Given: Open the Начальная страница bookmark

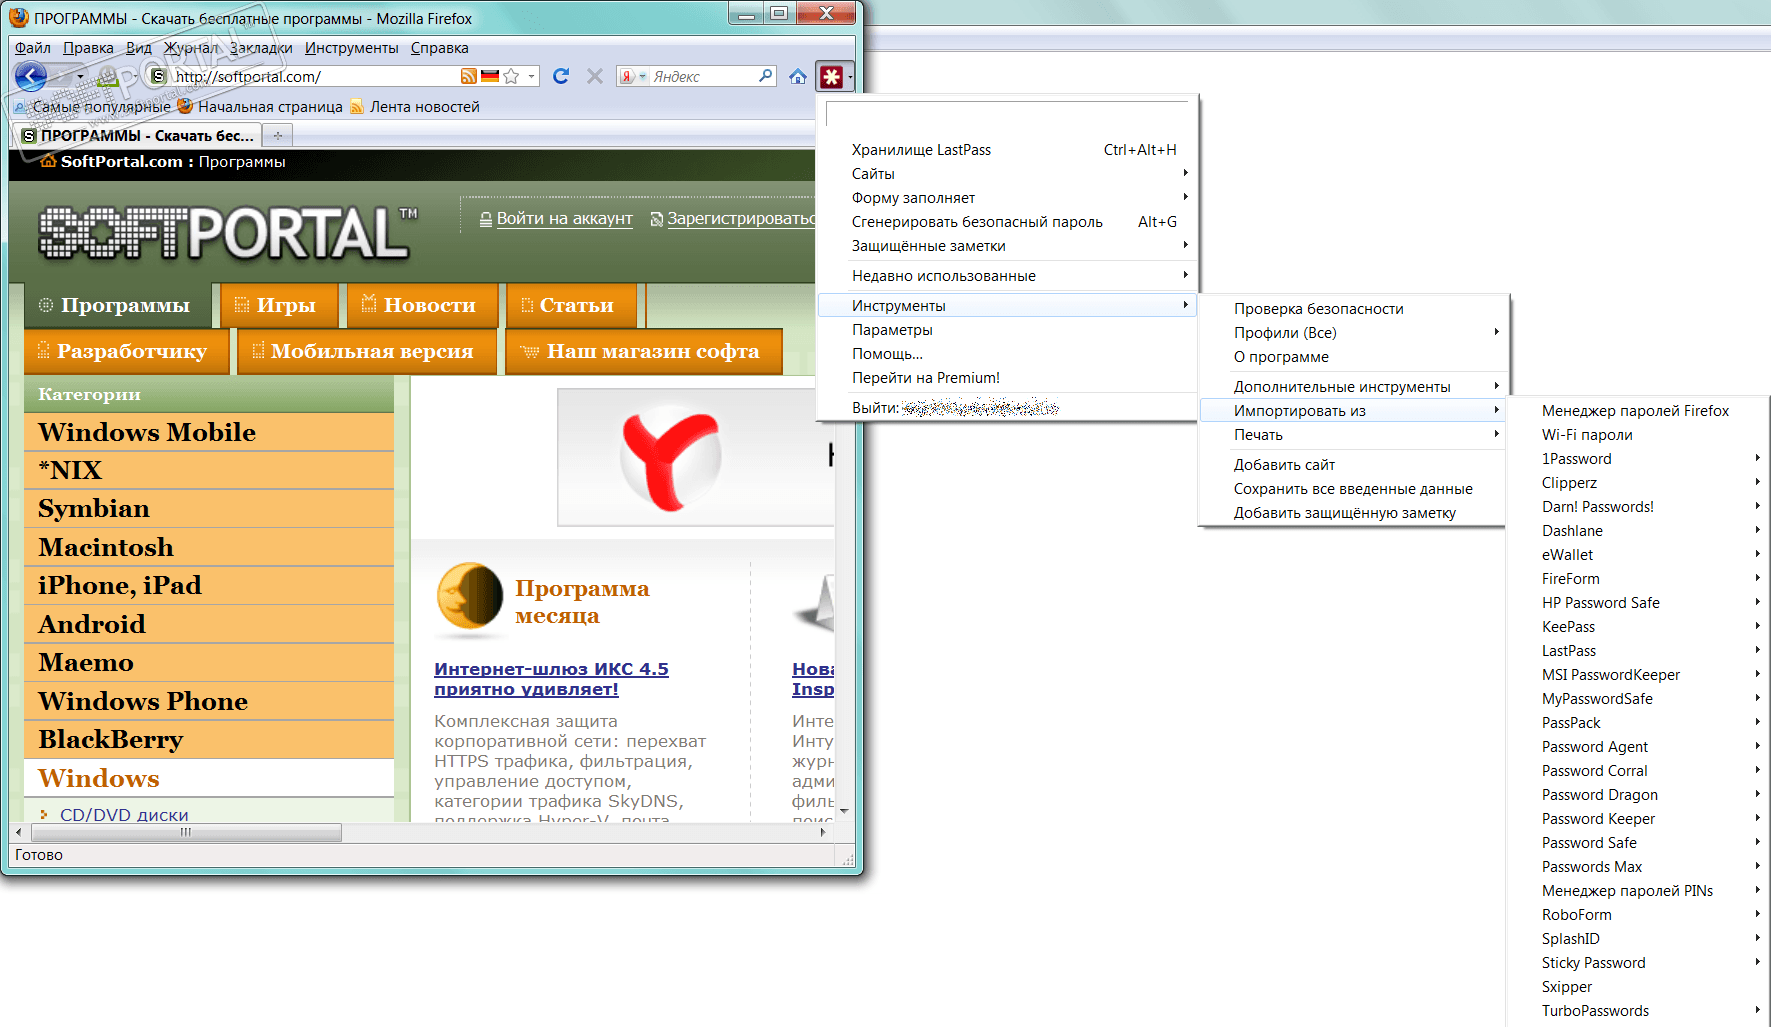Looking at the screenshot, I should pos(260,107).
